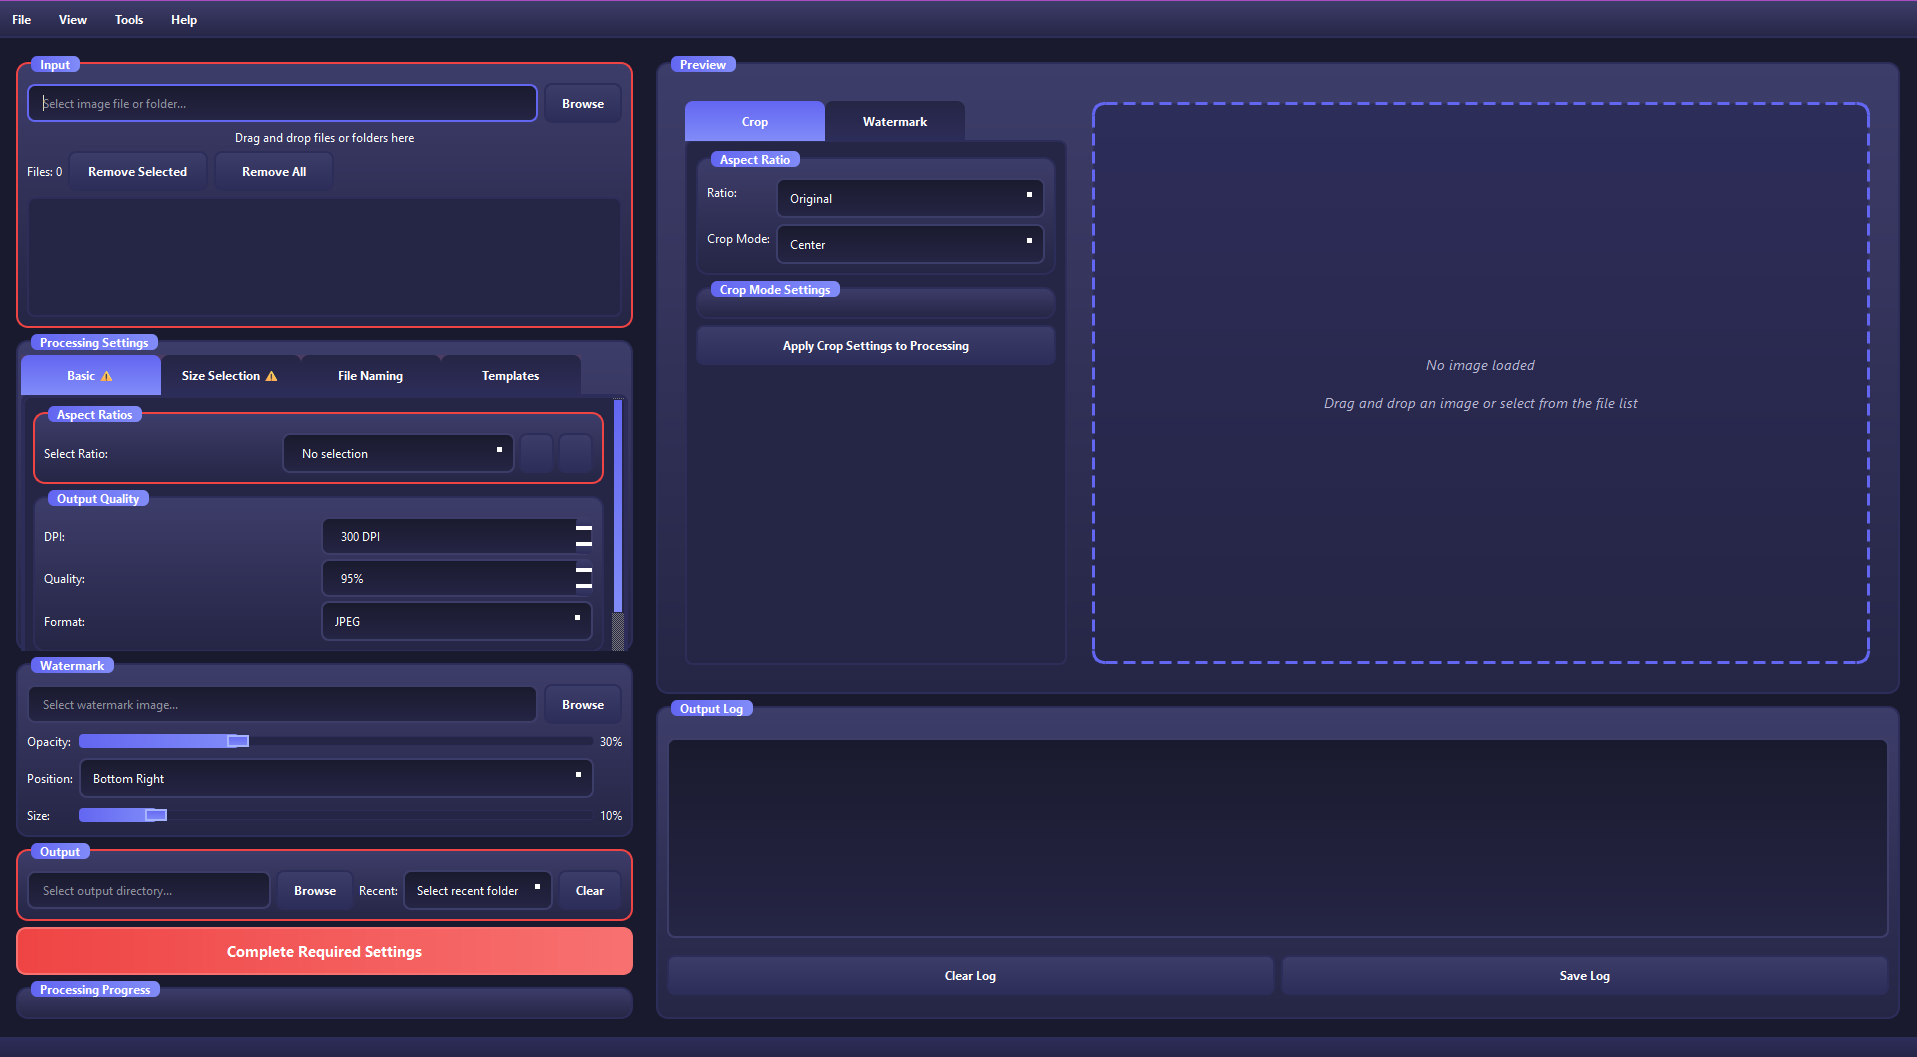Viewport: 1917px width, 1057px height.
Task: Open the Tools menu
Action: (128, 19)
